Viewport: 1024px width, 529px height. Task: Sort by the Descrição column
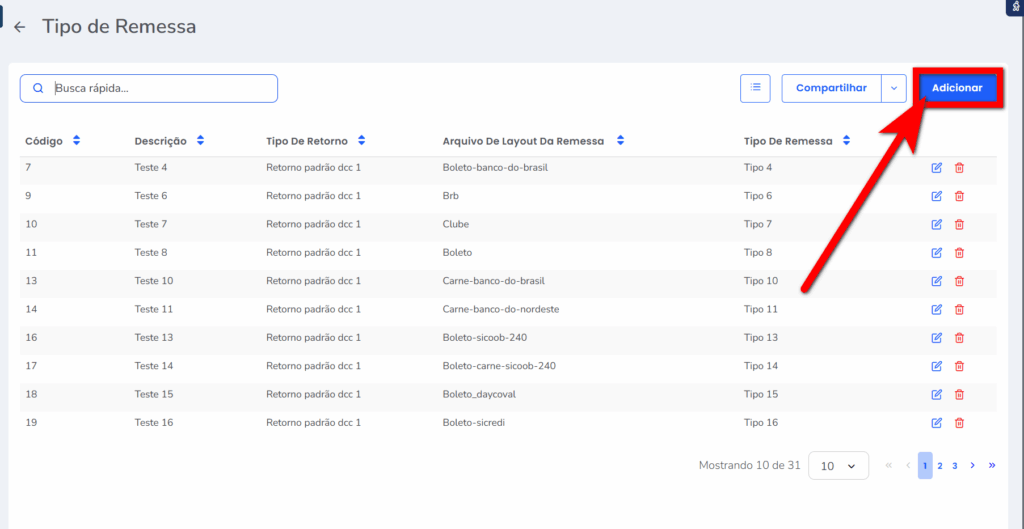click(200, 141)
